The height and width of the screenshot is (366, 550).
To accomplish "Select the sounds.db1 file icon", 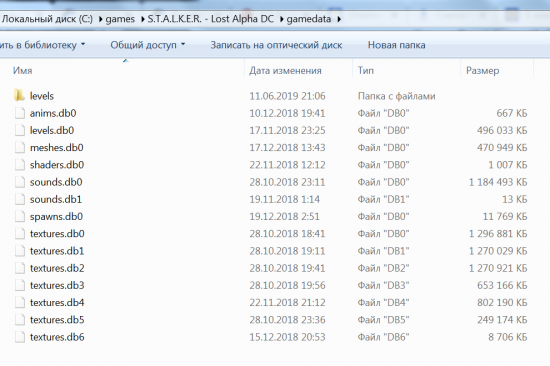I will pyautogui.click(x=20, y=199).
